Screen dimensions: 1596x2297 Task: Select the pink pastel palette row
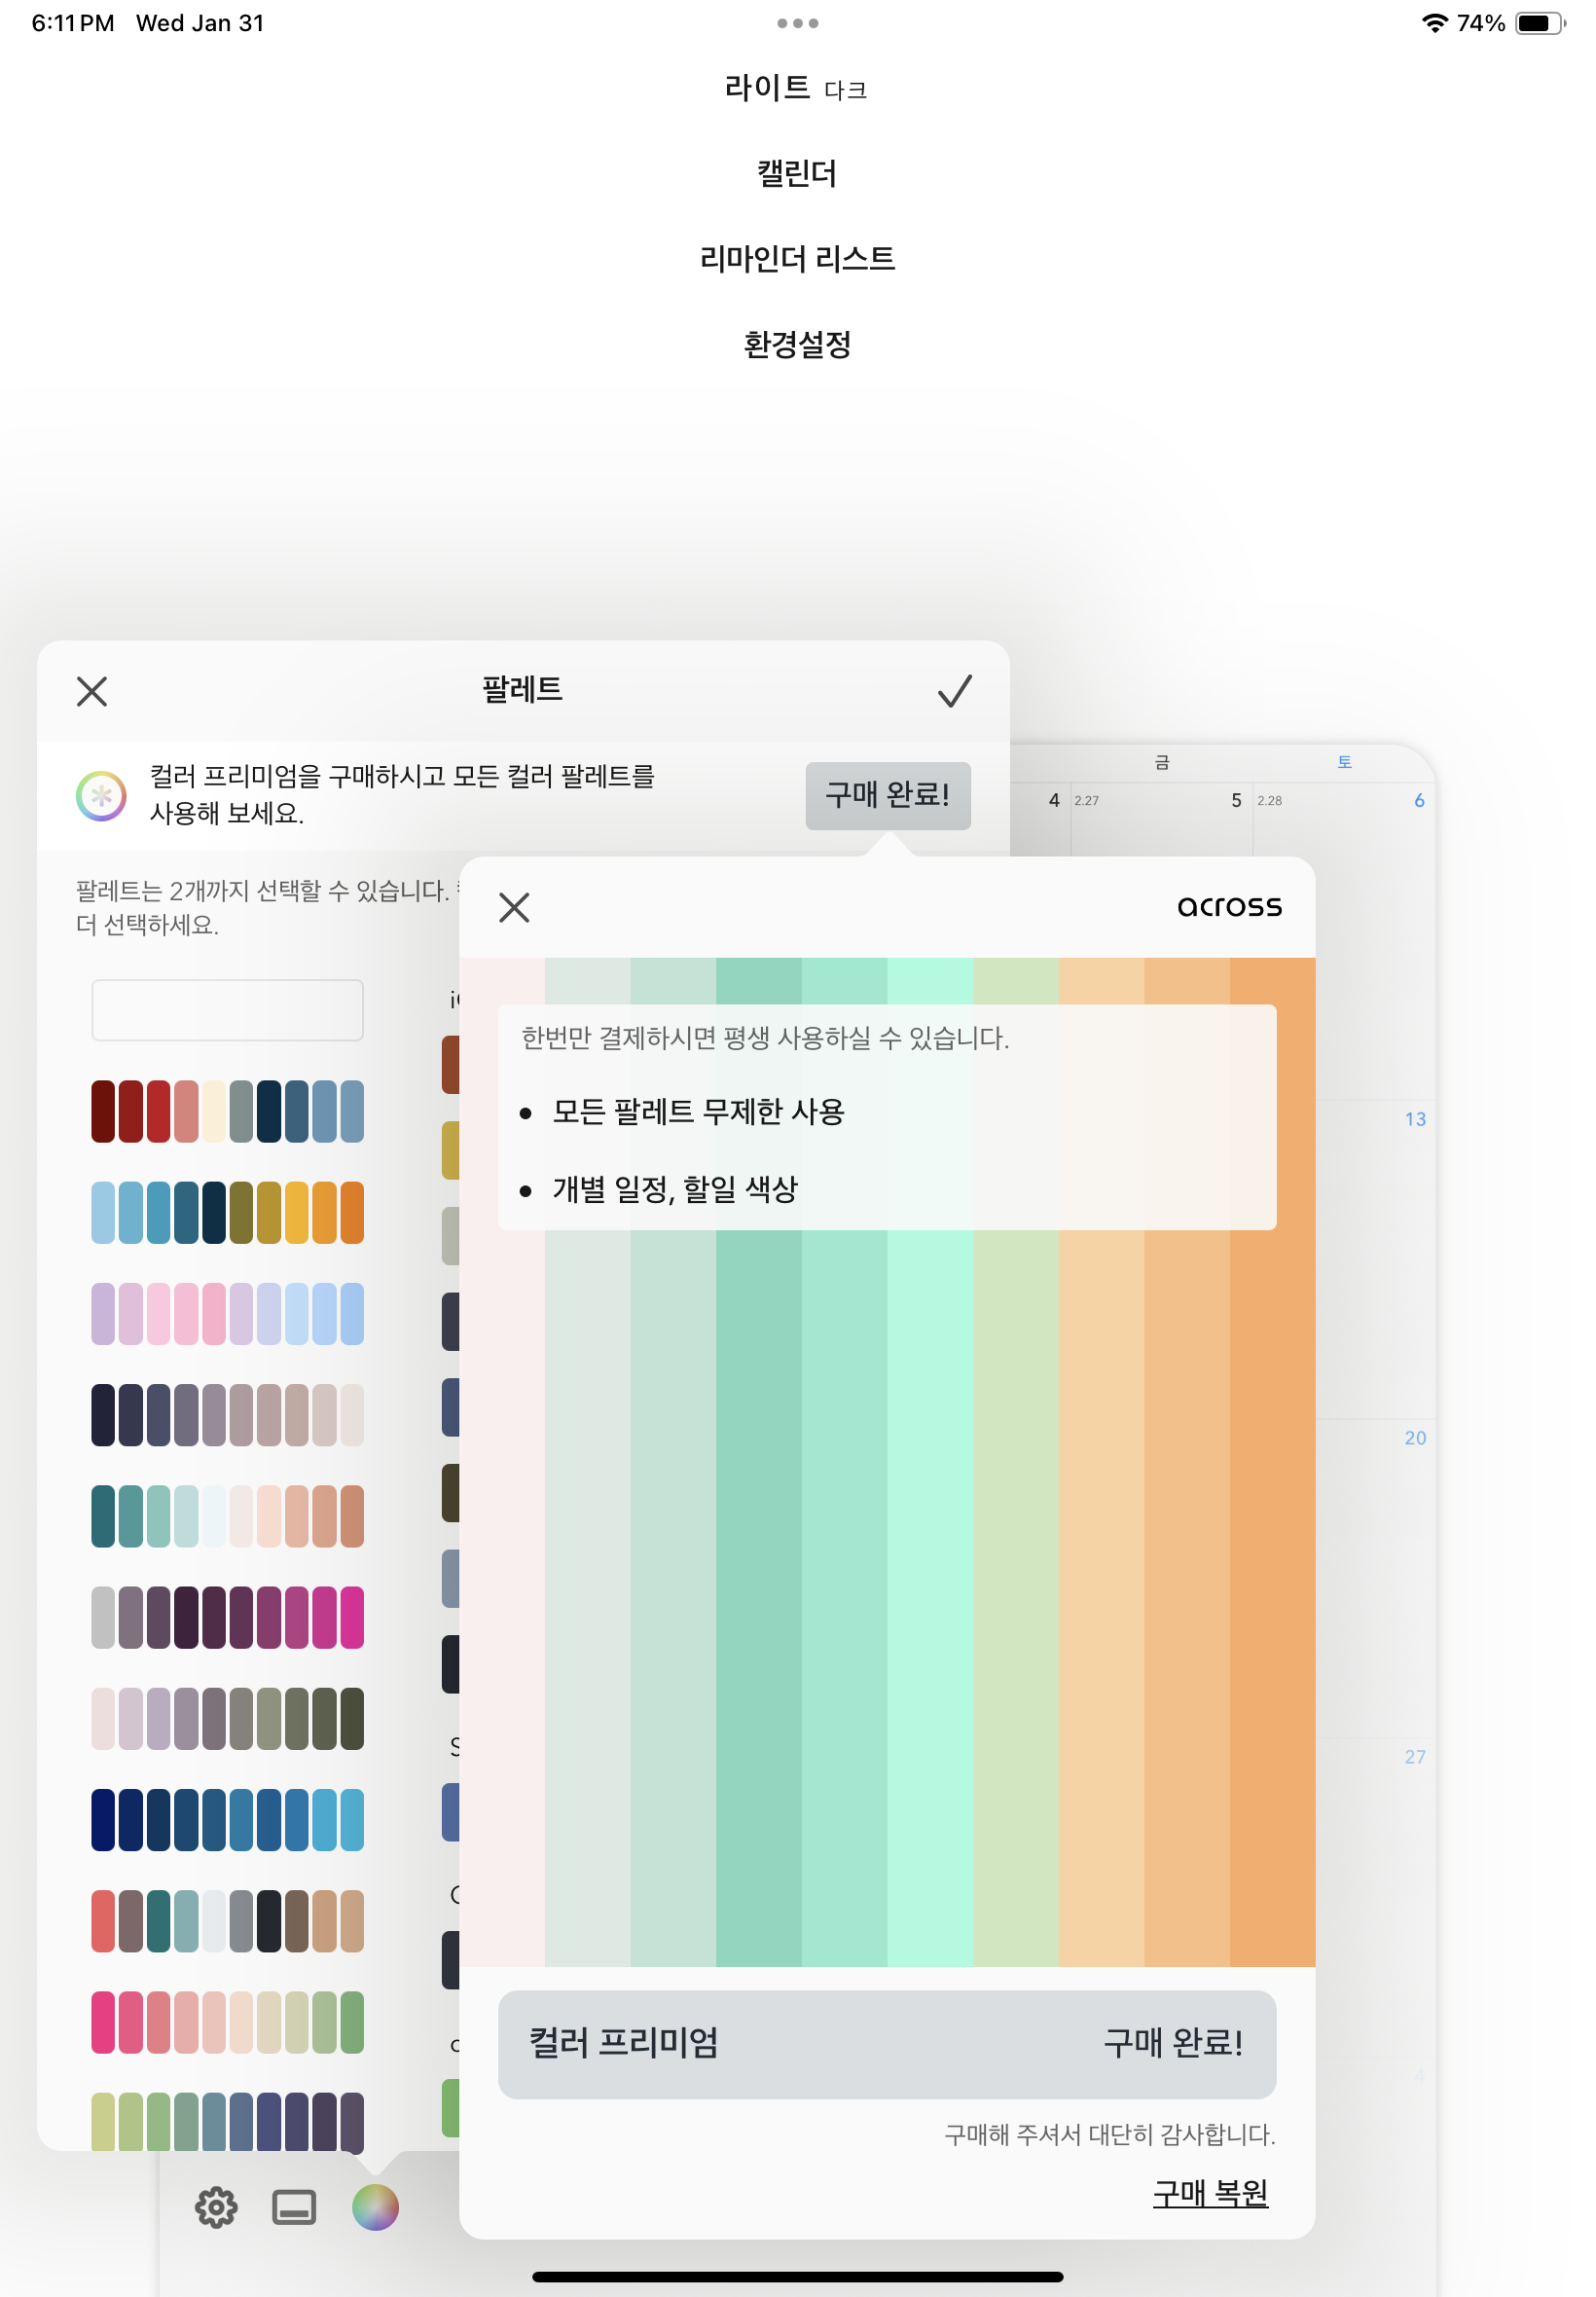[227, 1312]
